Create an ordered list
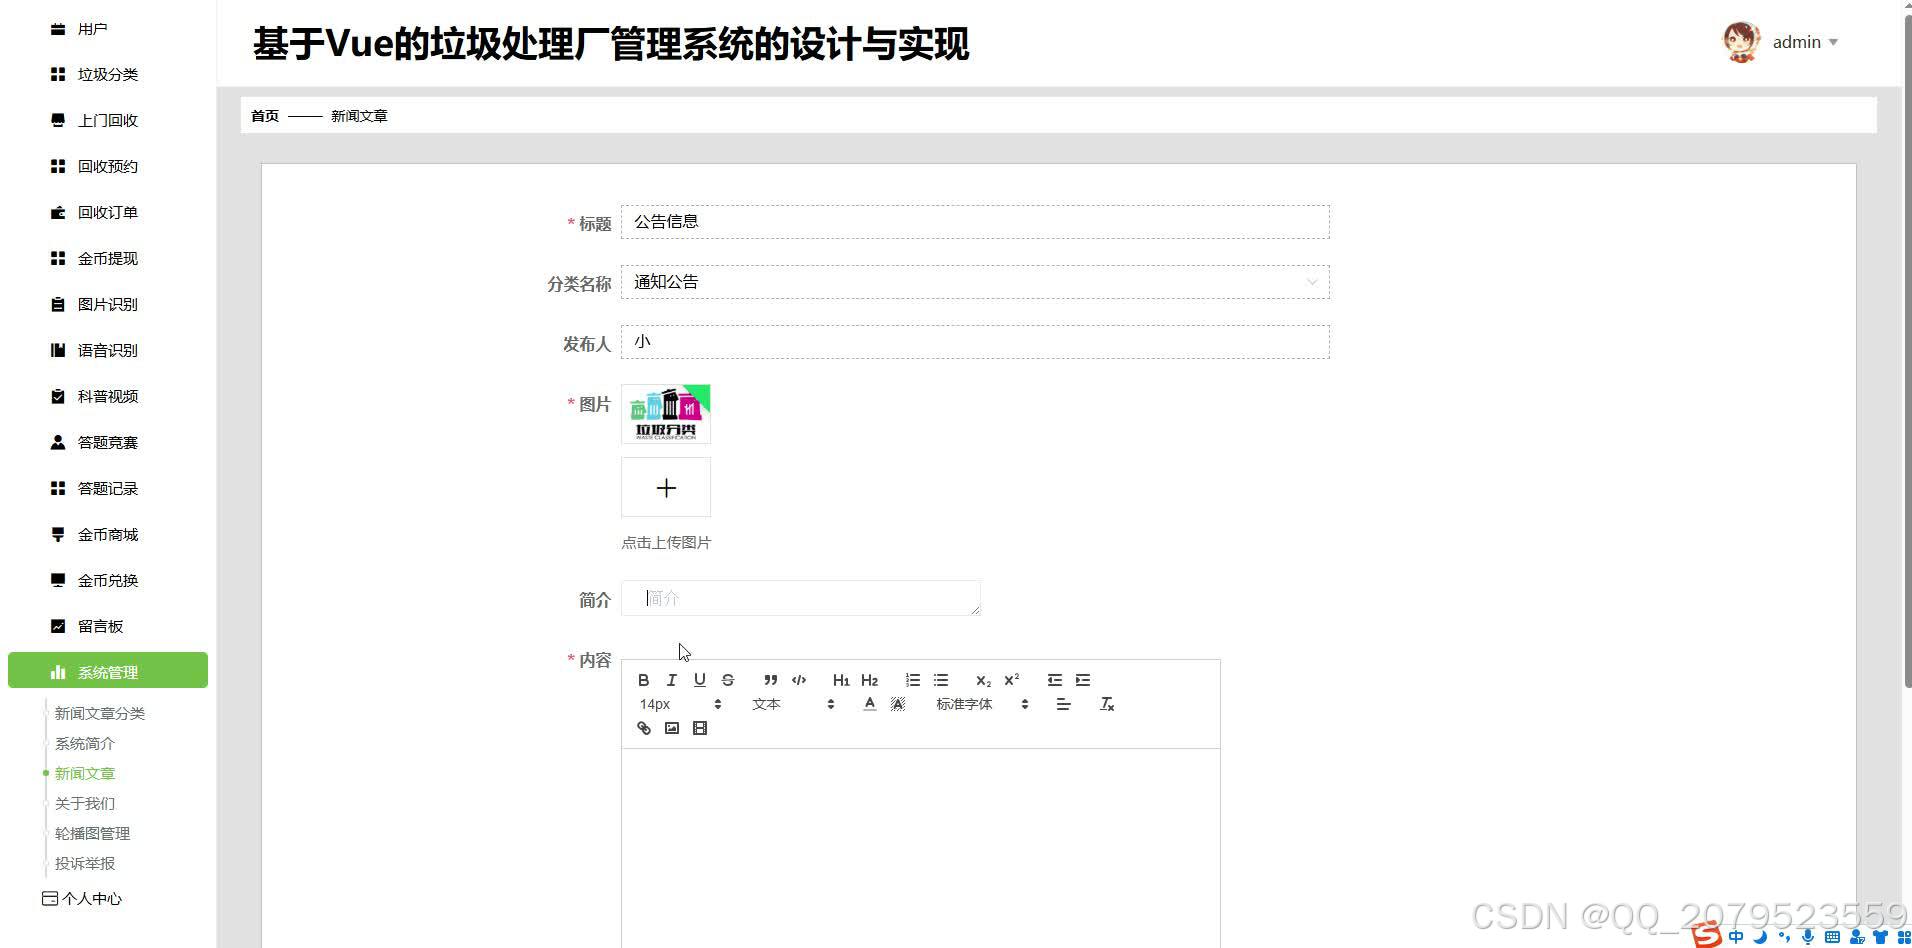 tap(912, 679)
